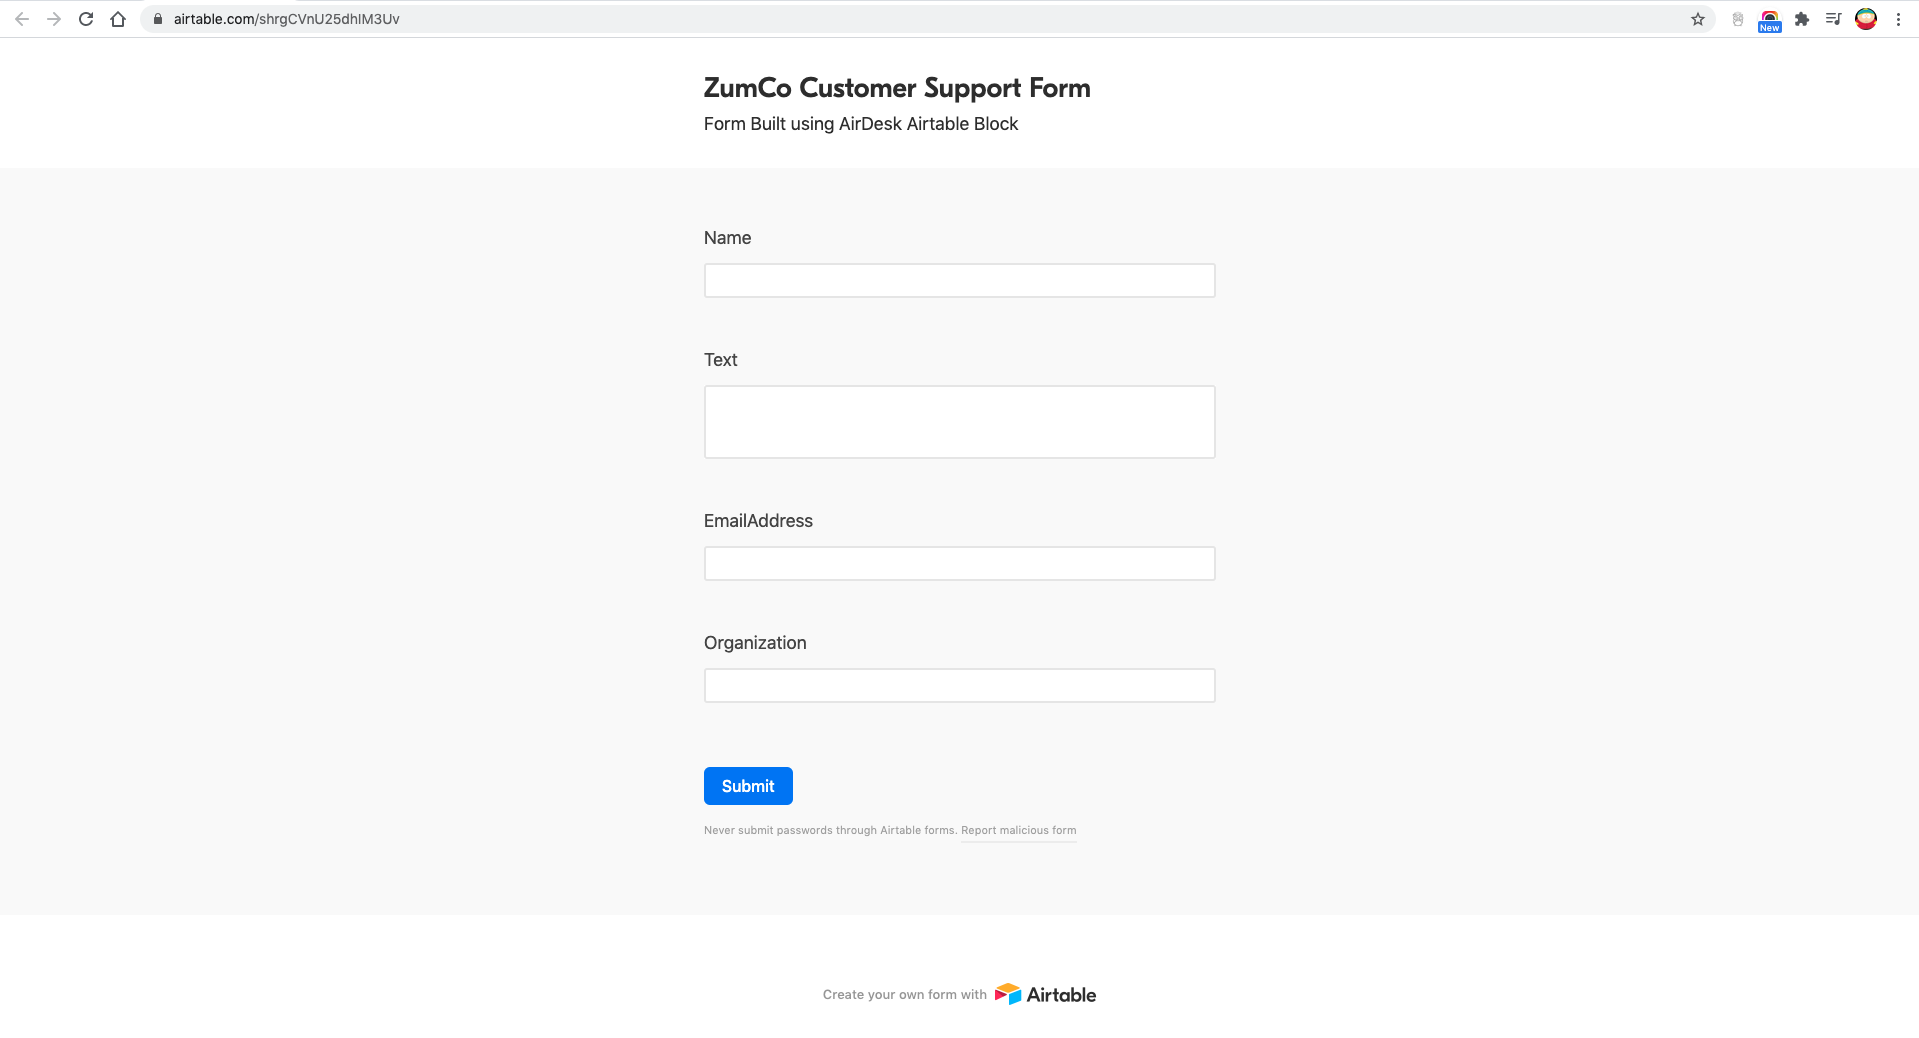Click the Airtable logo in footer
This screenshot has height=1038, width=1919.
[x=1046, y=994]
